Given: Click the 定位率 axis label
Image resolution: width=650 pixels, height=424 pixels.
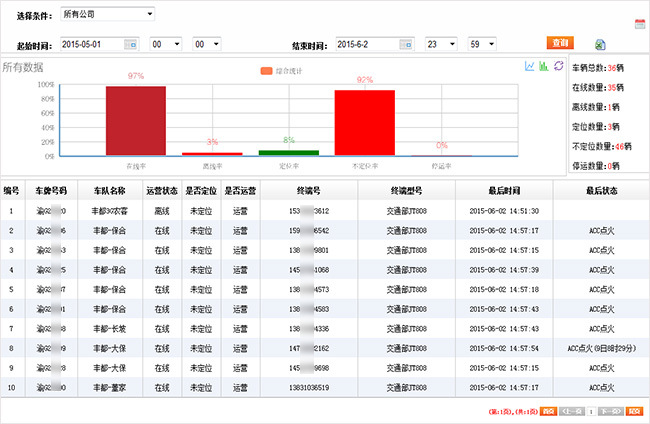Looking at the screenshot, I should [x=289, y=166].
